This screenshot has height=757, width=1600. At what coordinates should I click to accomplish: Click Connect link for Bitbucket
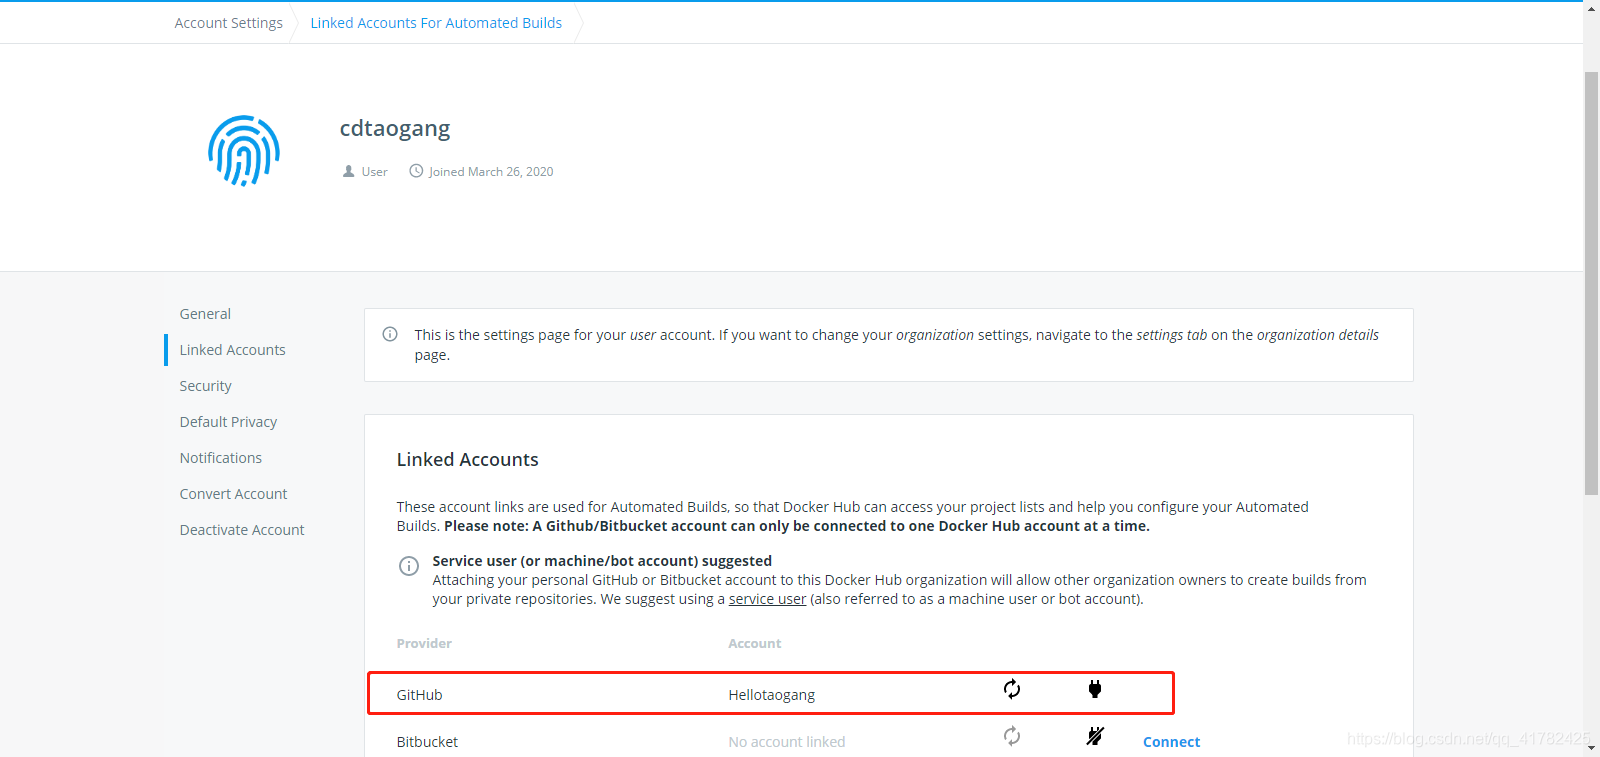click(x=1171, y=742)
